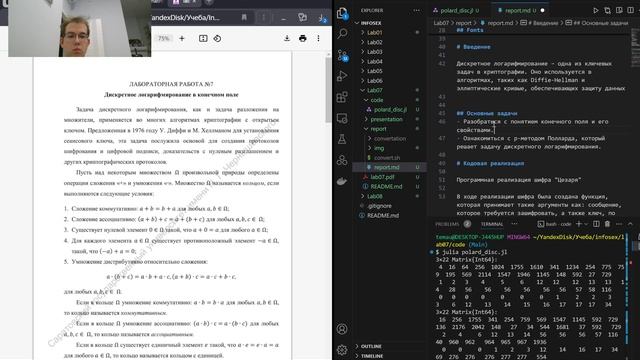Open Explorer panel more actions ellipsis
Viewport: 640px width, 360px height.
point(416,11)
